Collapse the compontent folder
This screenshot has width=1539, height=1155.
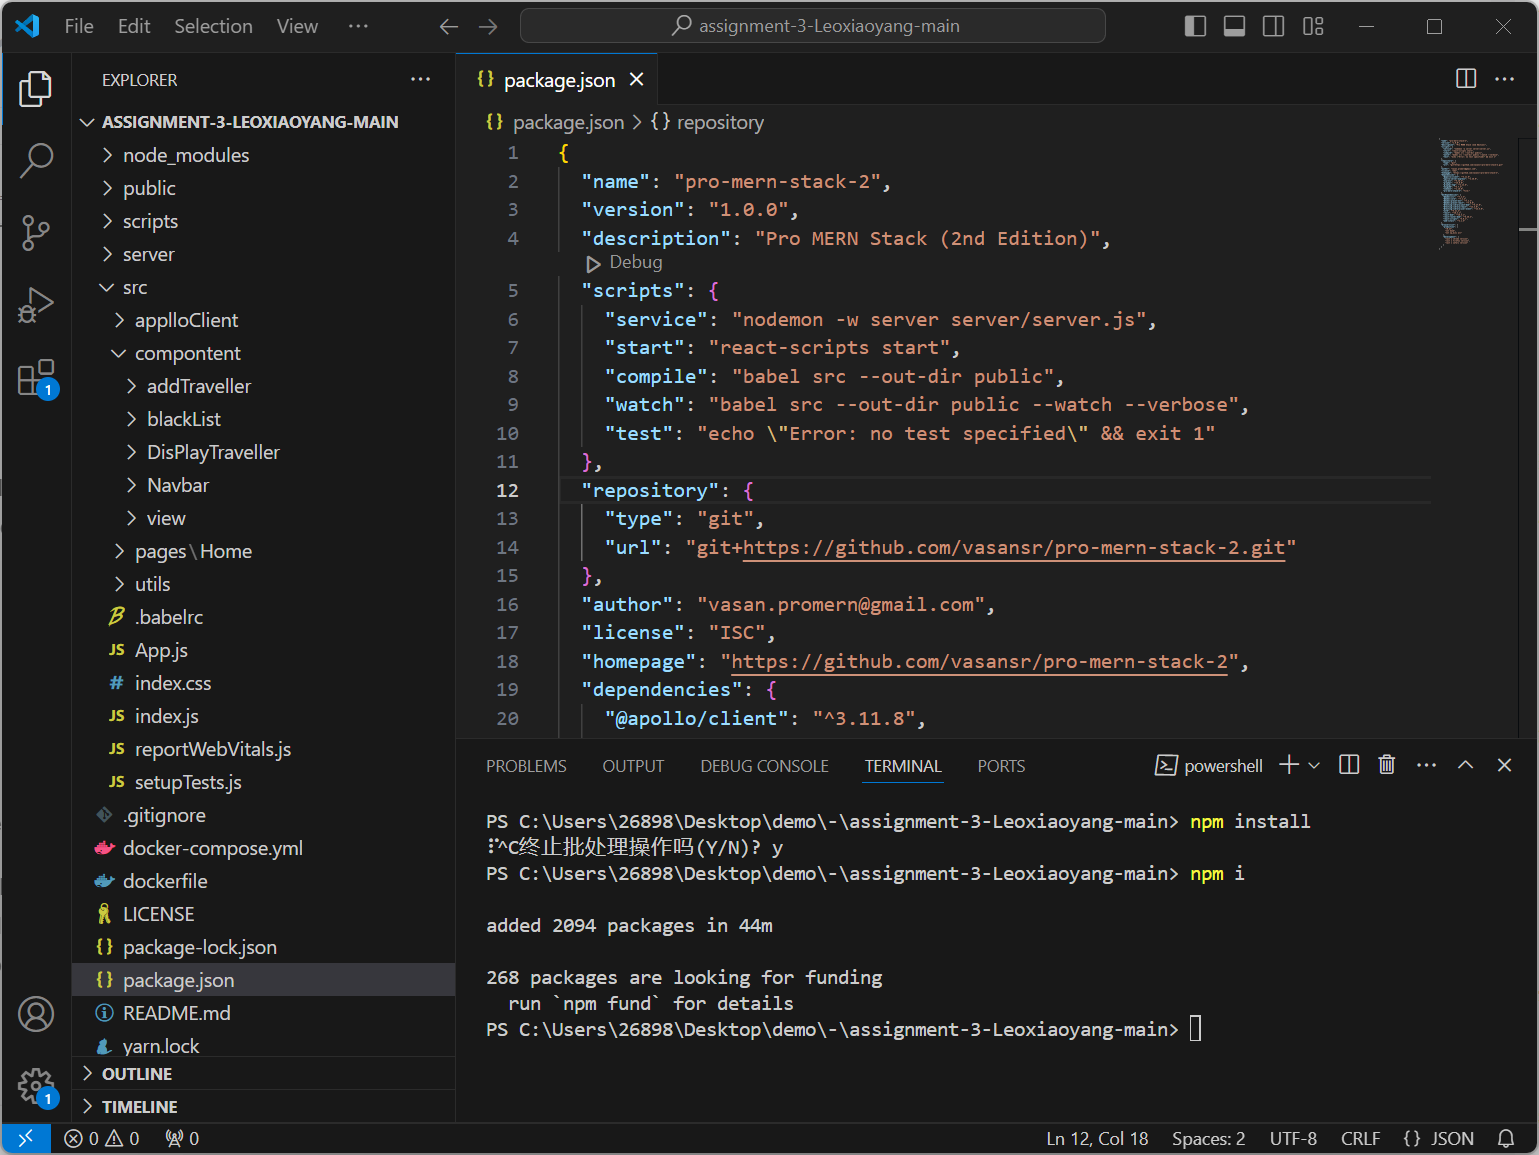pos(188,353)
